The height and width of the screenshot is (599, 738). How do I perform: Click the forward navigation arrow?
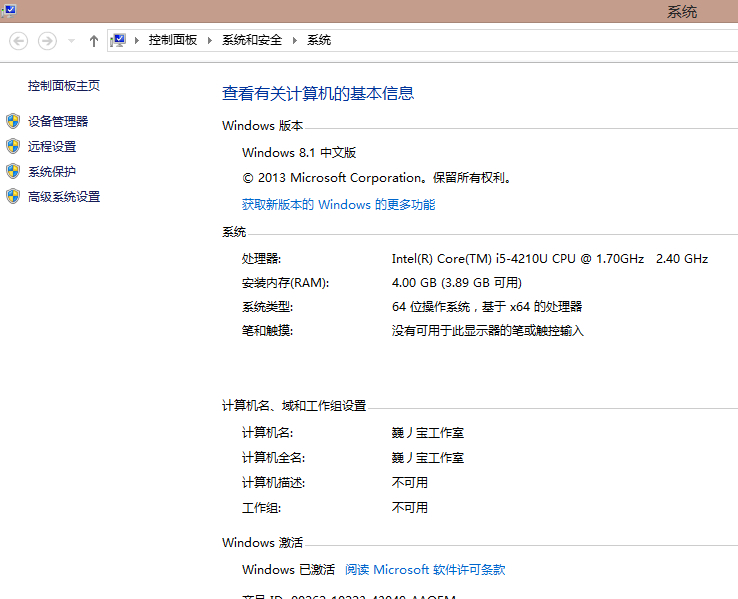[47, 41]
